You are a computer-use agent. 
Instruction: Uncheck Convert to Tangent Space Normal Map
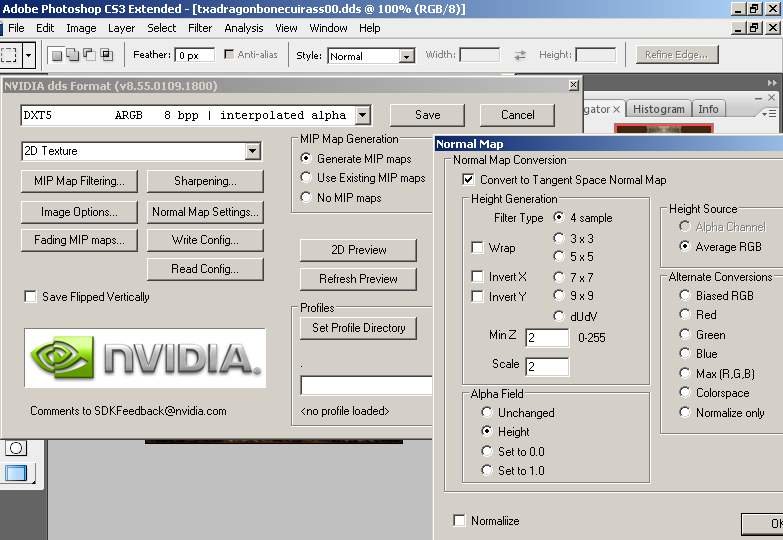coord(468,179)
